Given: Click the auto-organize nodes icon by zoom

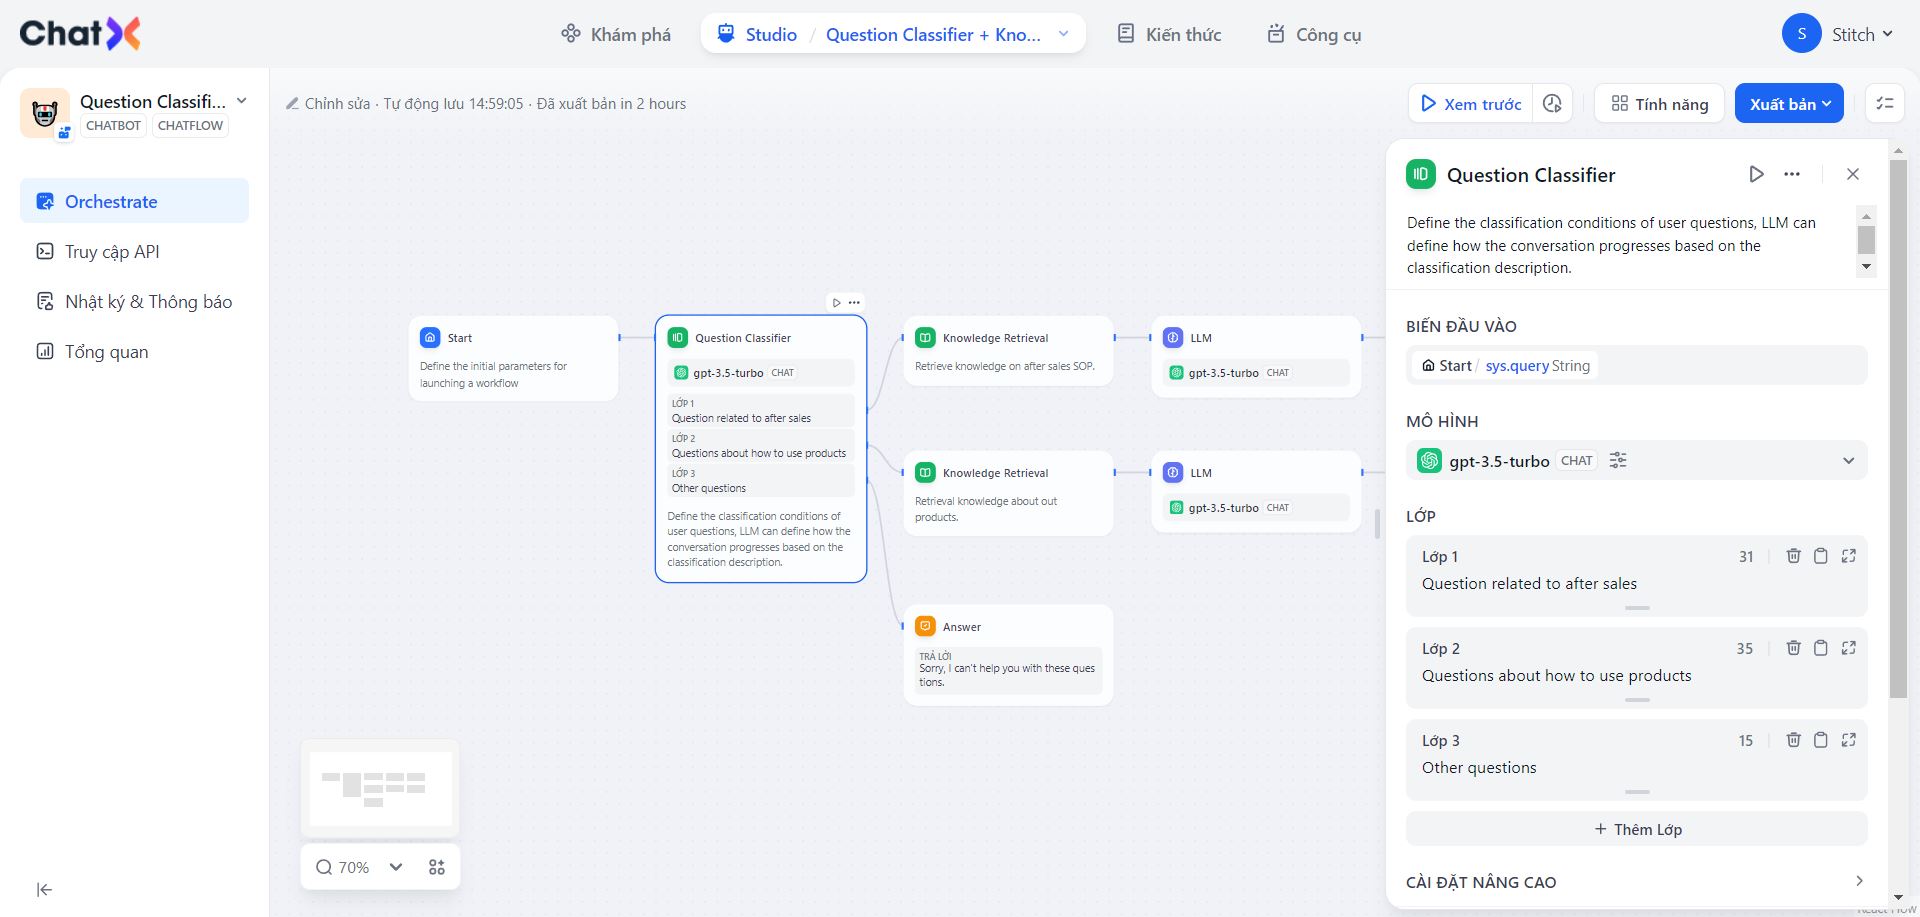Looking at the screenshot, I should (x=437, y=867).
